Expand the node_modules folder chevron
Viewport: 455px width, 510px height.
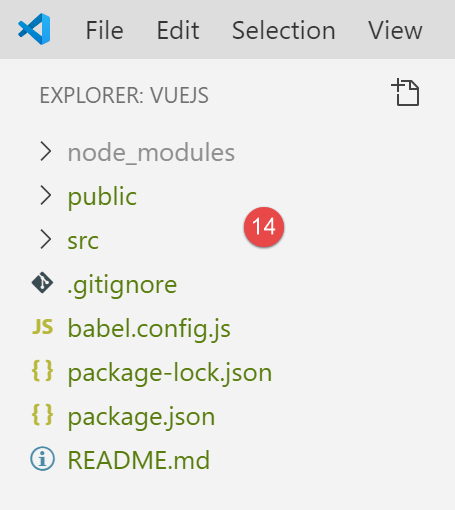46,151
